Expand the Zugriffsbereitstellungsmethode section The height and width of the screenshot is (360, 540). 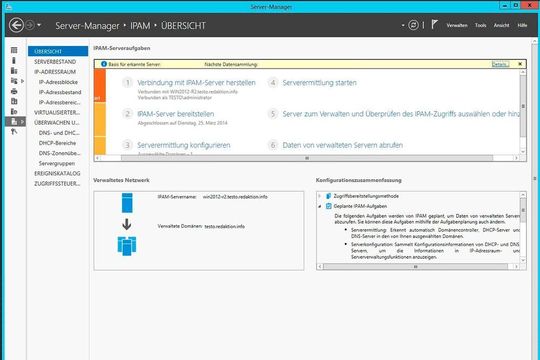pos(320,196)
